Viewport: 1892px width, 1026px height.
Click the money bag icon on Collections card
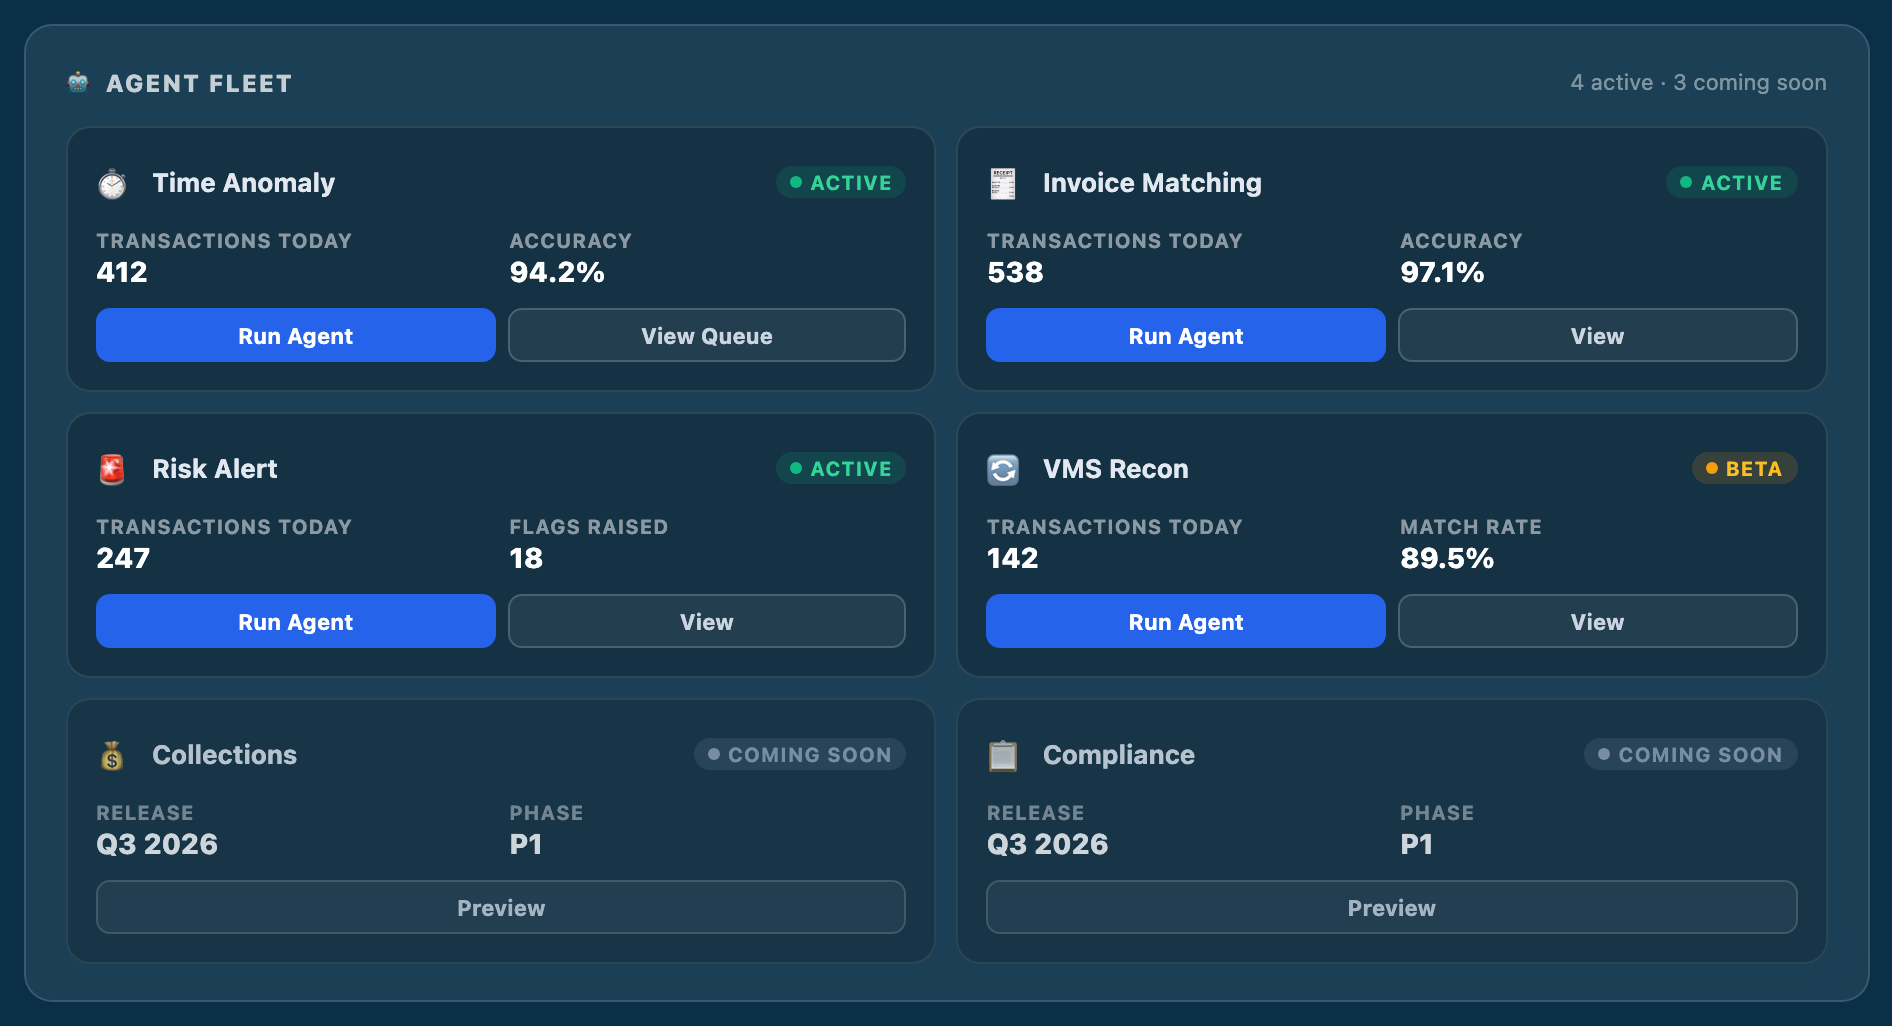pos(112,755)
